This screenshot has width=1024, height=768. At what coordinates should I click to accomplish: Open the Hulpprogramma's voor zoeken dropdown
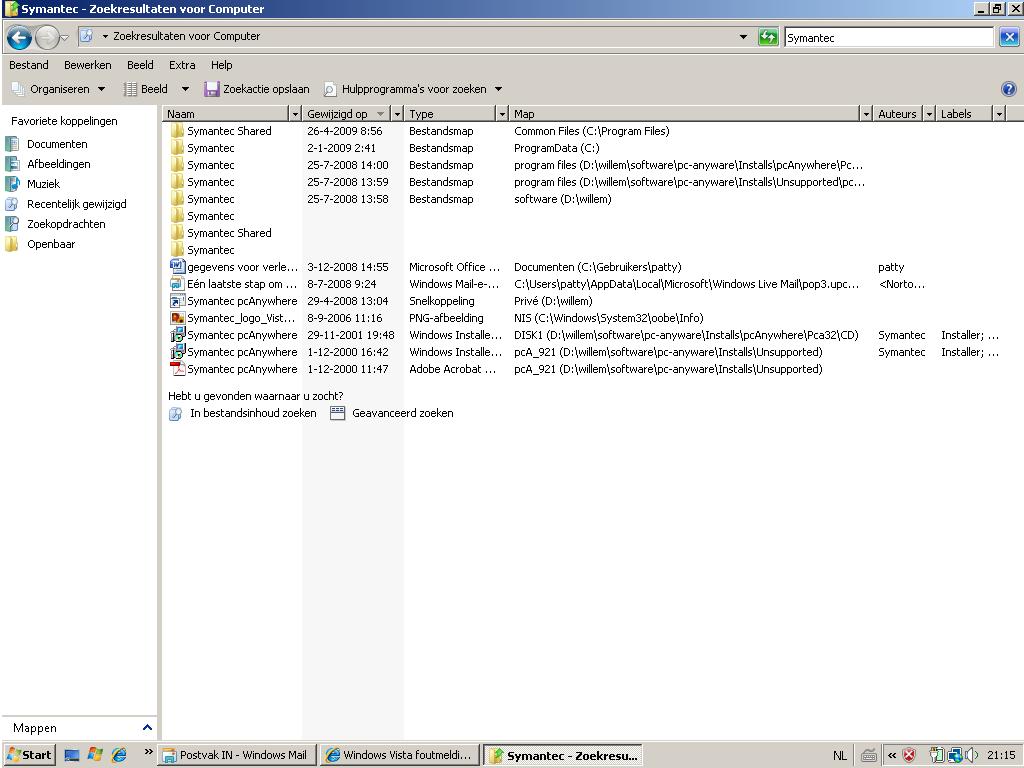[x=413, y=89]
